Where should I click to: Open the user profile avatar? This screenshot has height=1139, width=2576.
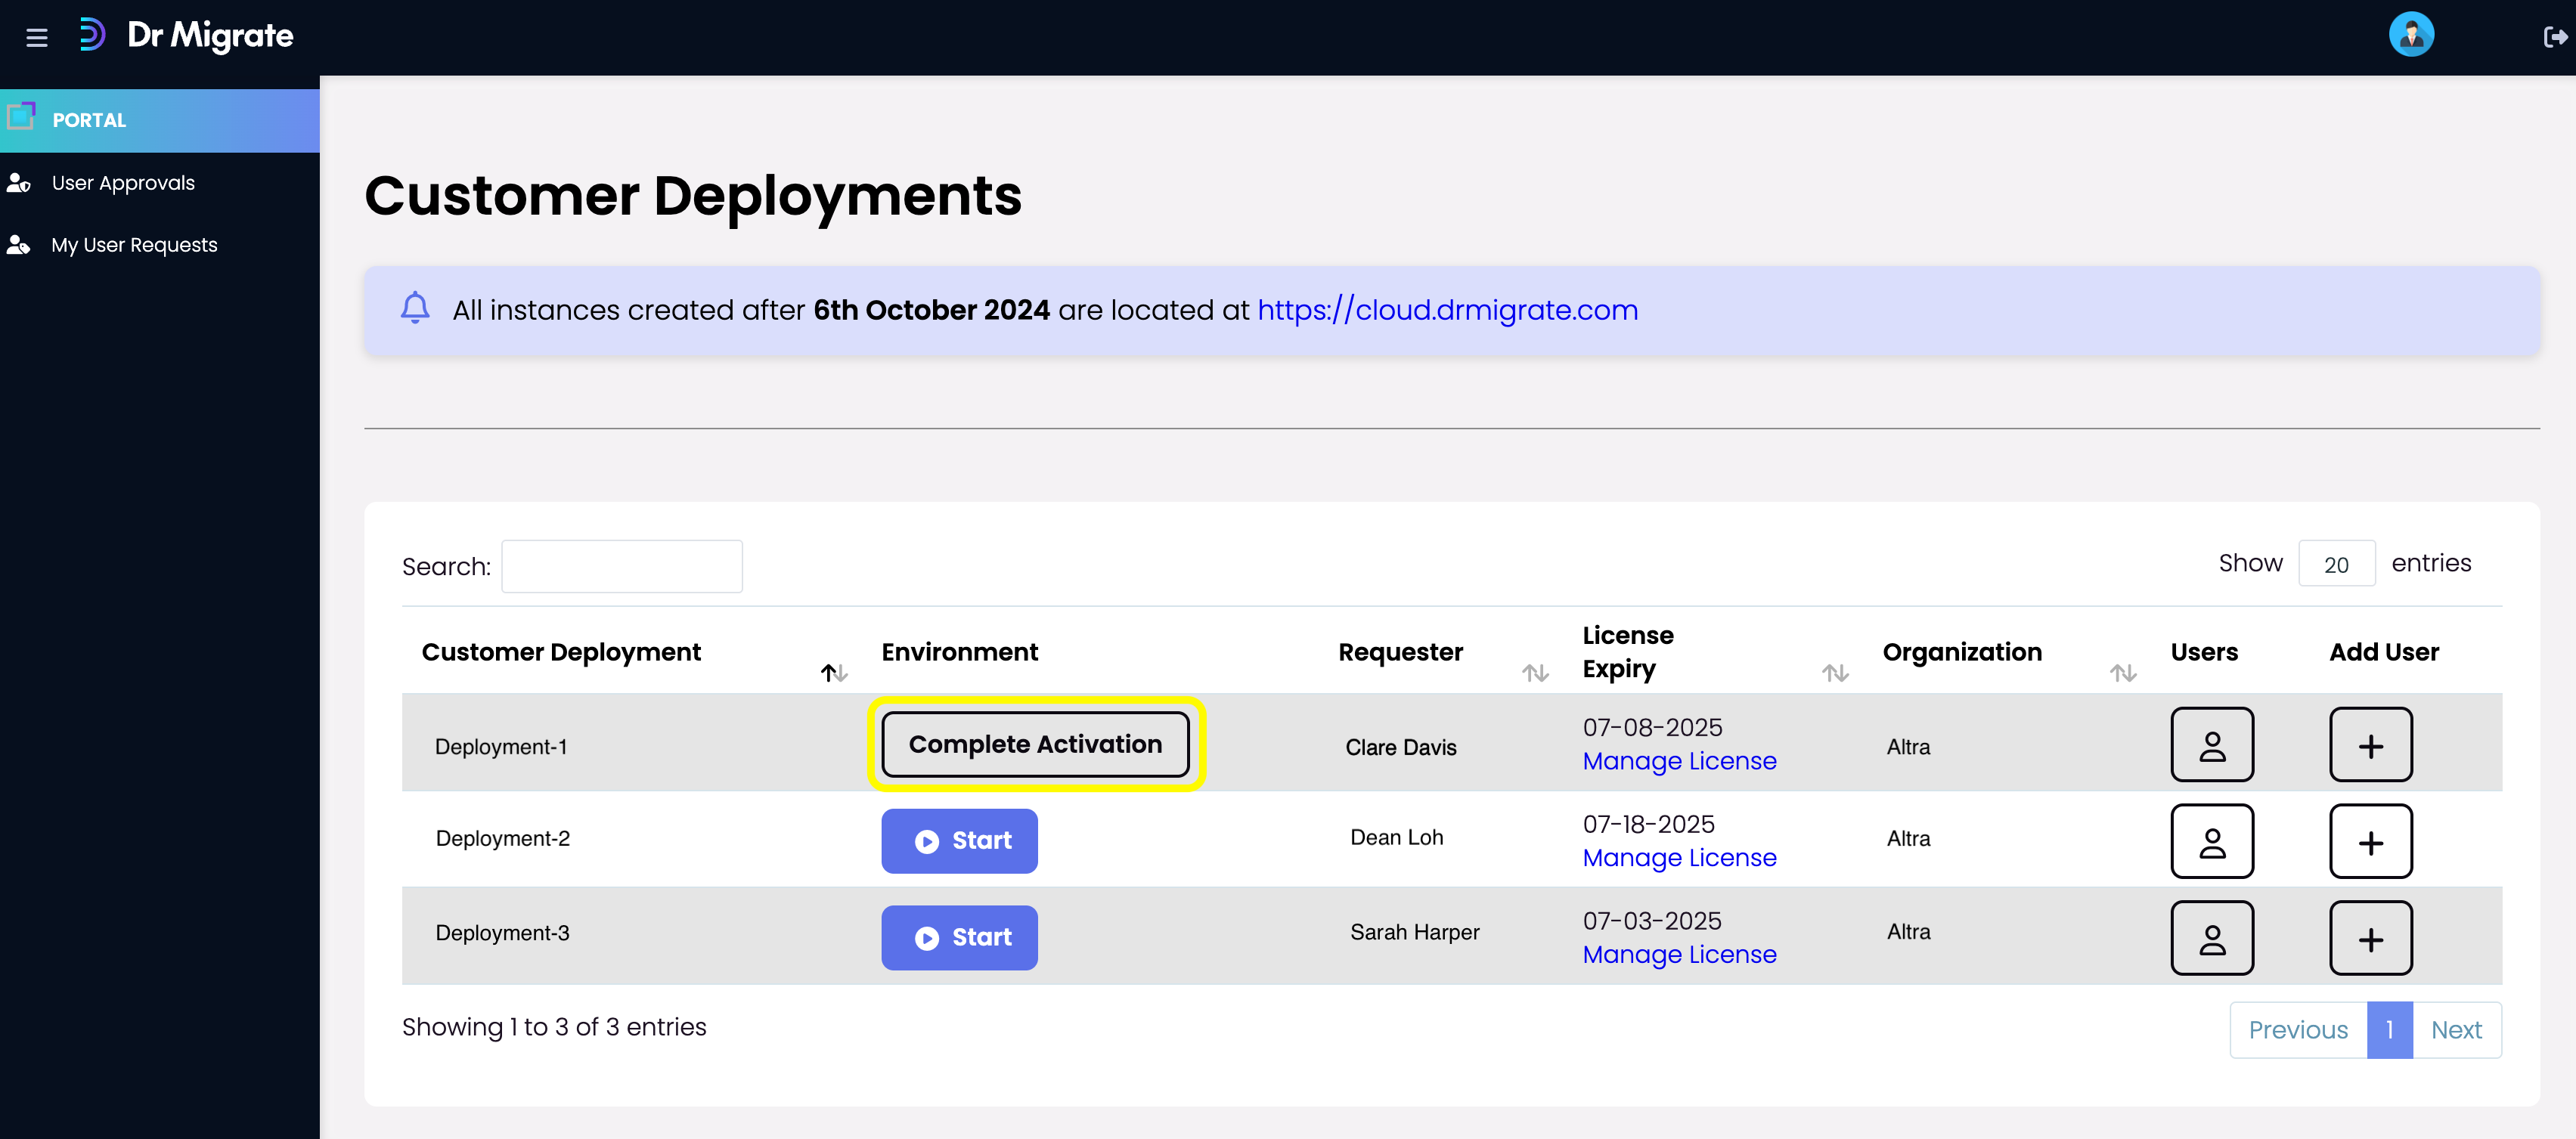pos(2411,35)
